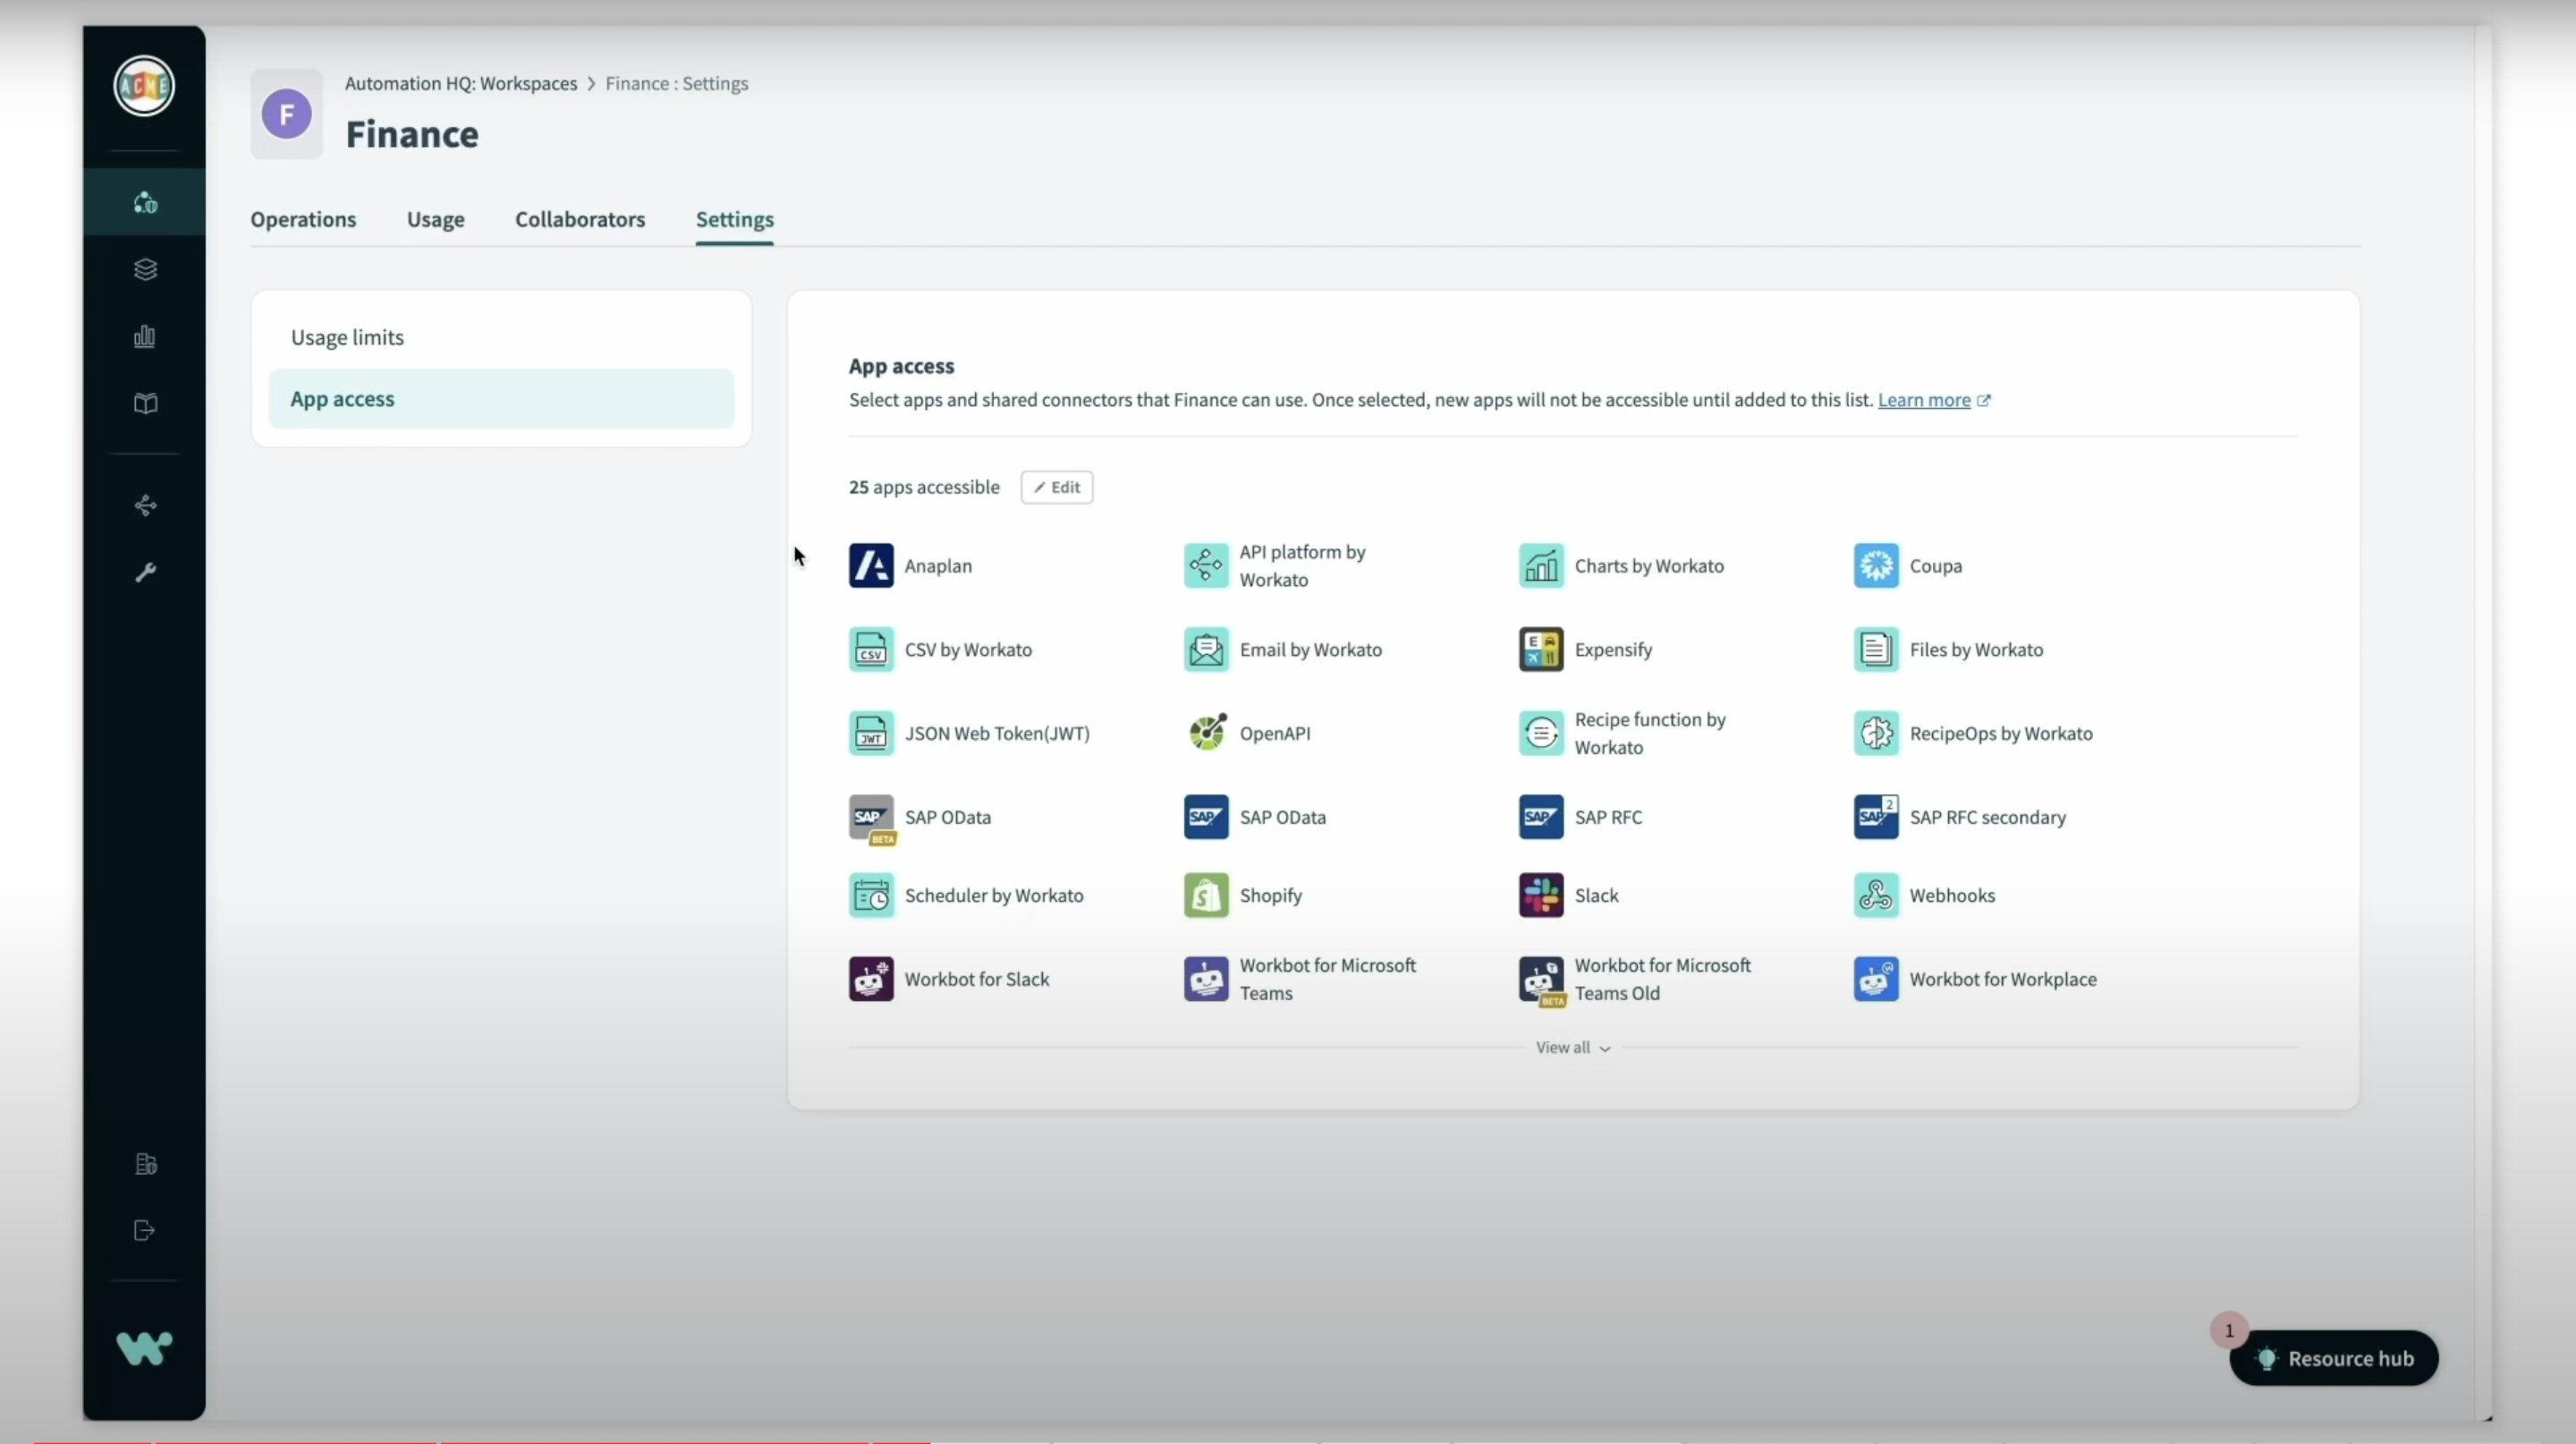Image resolution: width=2576 pixels, height=1444 pixels.
Task: Switch to the Operations tab
Action: [303, 219]
